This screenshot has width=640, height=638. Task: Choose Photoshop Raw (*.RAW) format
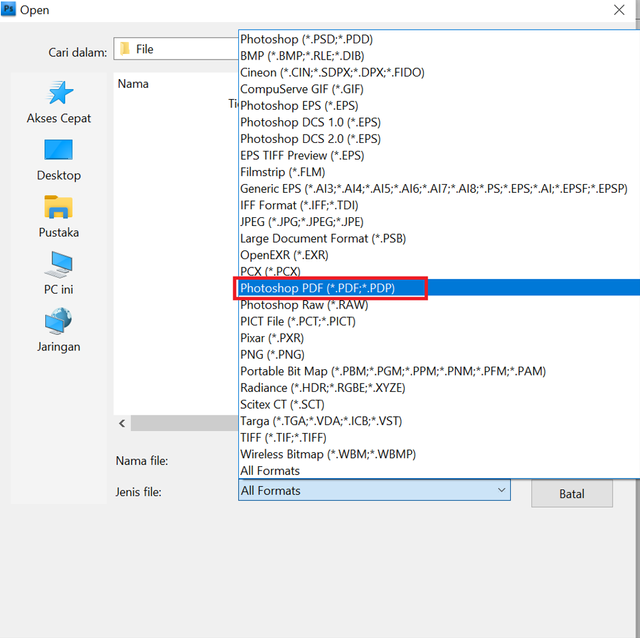(439, 305)
